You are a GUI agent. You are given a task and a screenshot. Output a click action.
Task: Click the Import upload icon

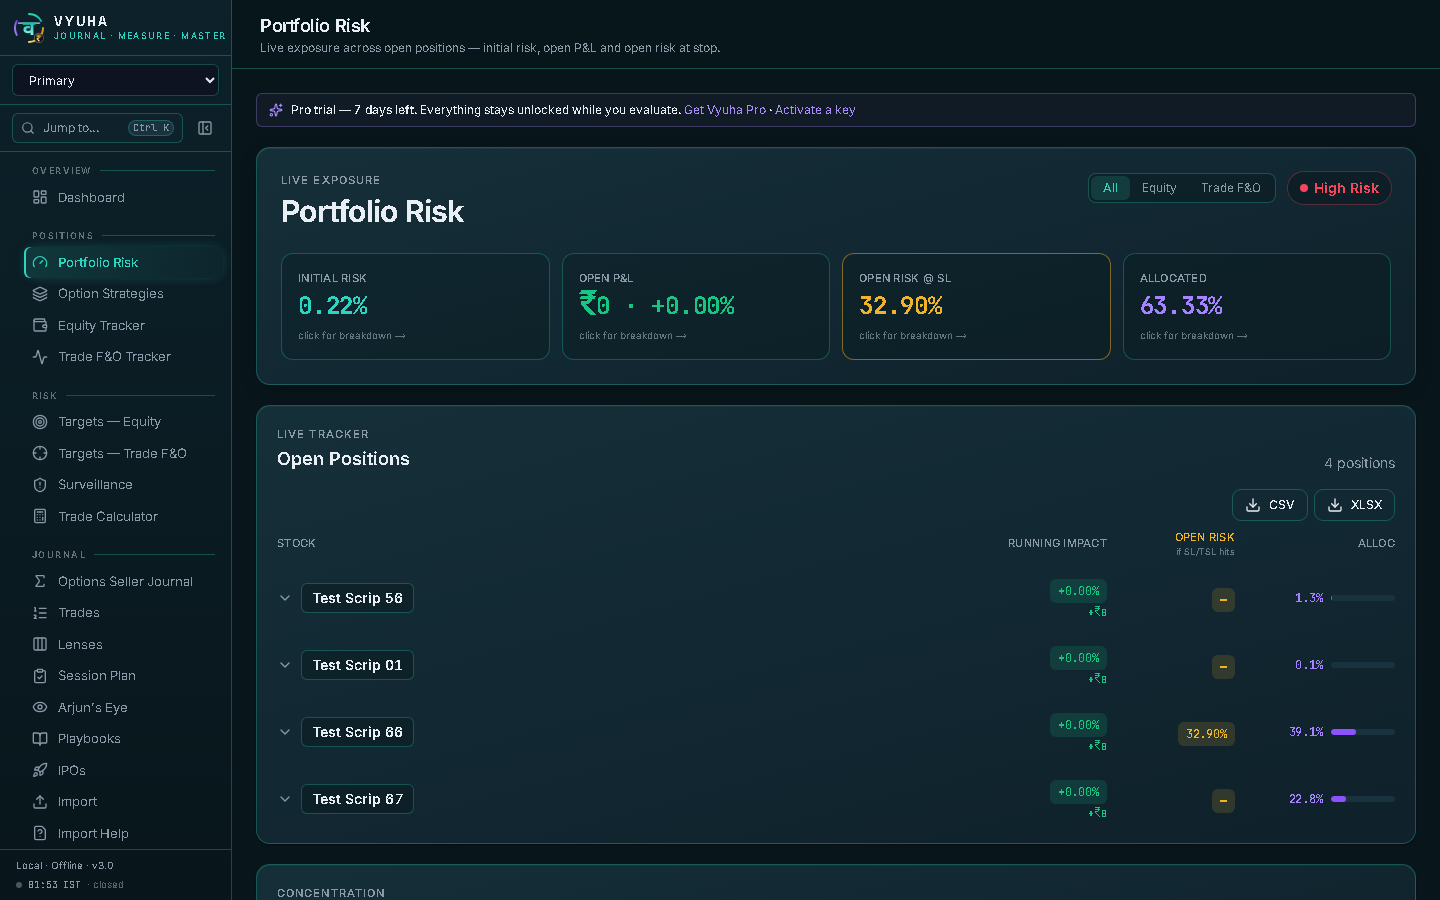point(40,802)
